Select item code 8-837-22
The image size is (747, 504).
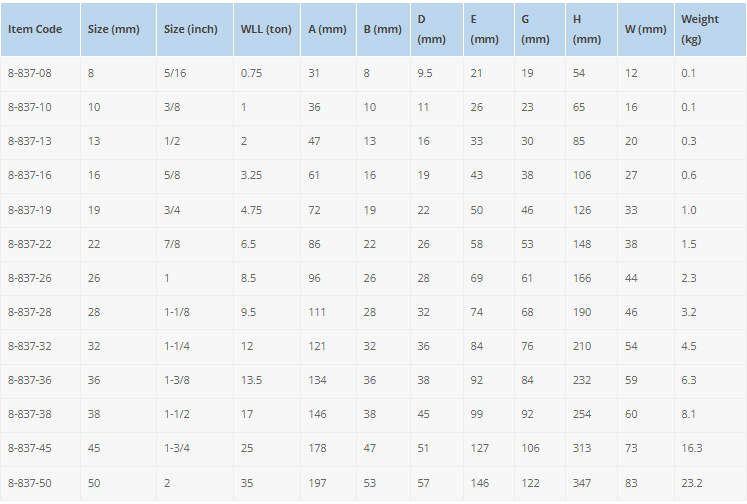pyautogui.click(x=30, y=244)
